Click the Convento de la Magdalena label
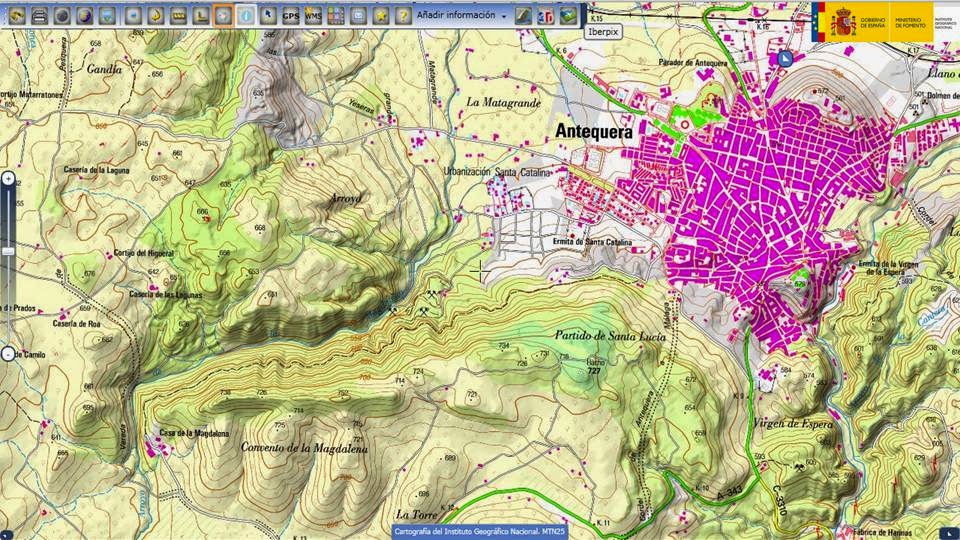This screenshot has width=960, height=540. tap(304, 448)
